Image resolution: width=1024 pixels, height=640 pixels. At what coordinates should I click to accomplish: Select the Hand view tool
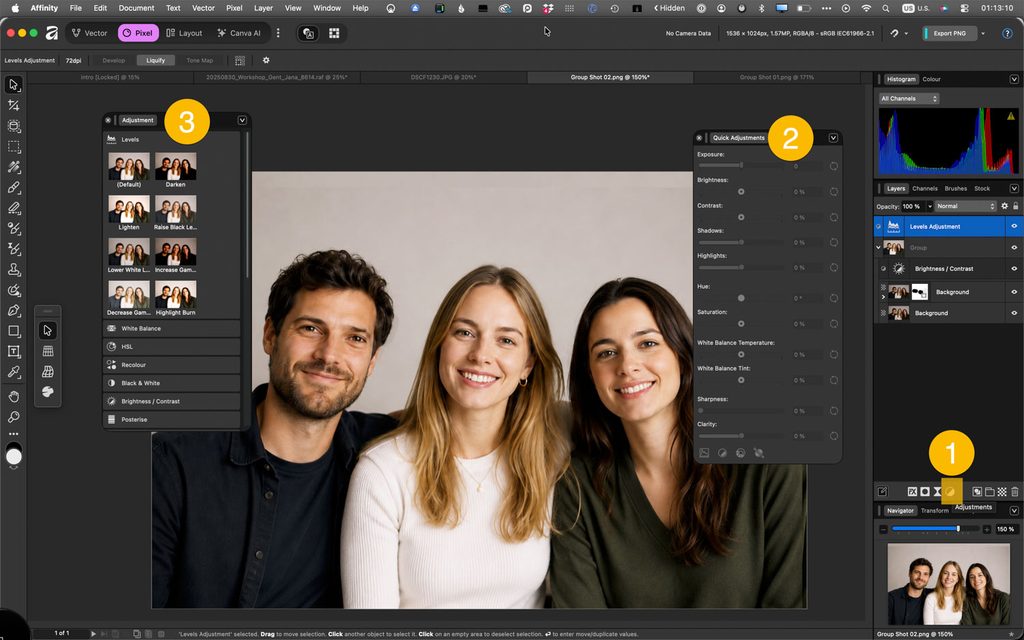14,396
